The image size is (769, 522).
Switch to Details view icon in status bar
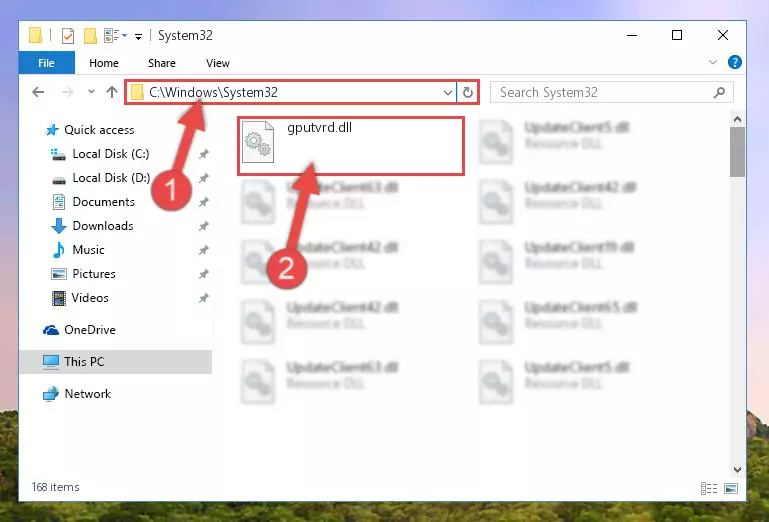pyautogui.click(x=709, y=488)
